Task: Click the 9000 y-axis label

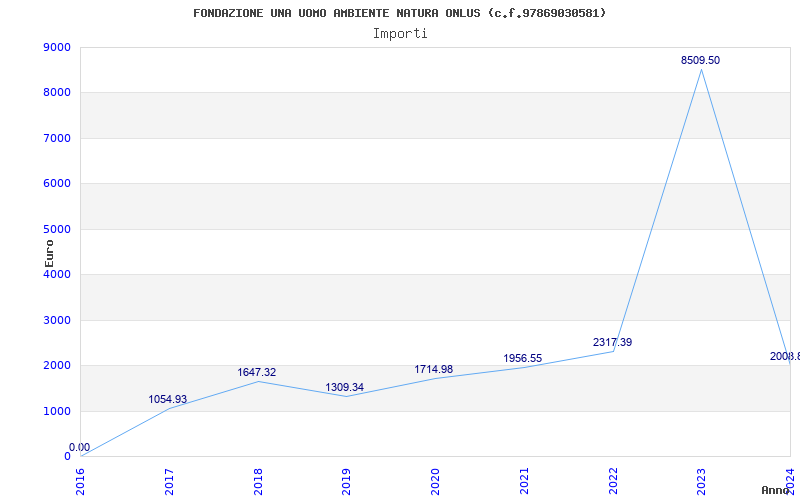Action: coord(57,47)
